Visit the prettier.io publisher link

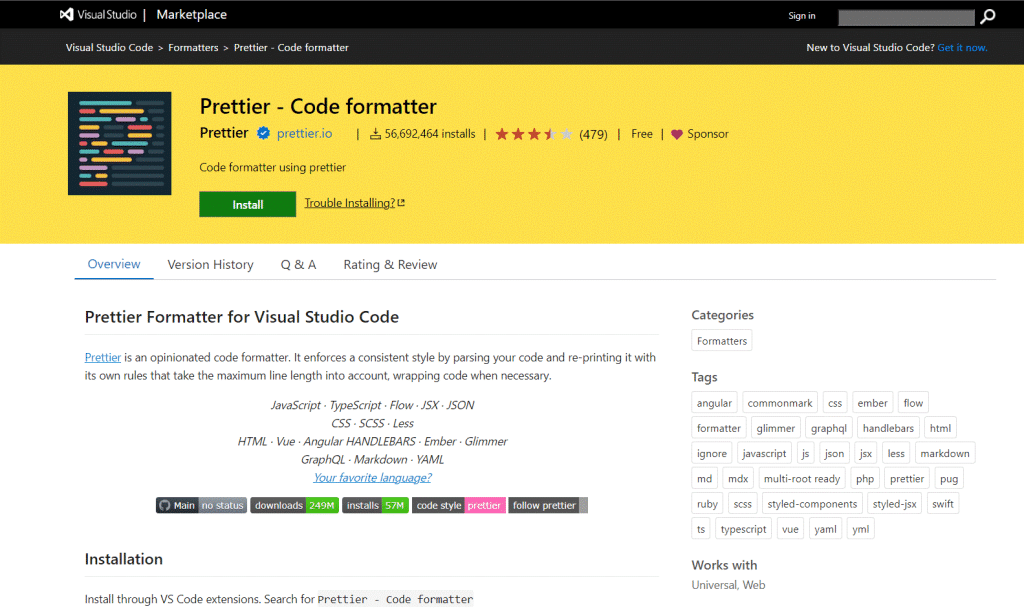tap(304, 133)
